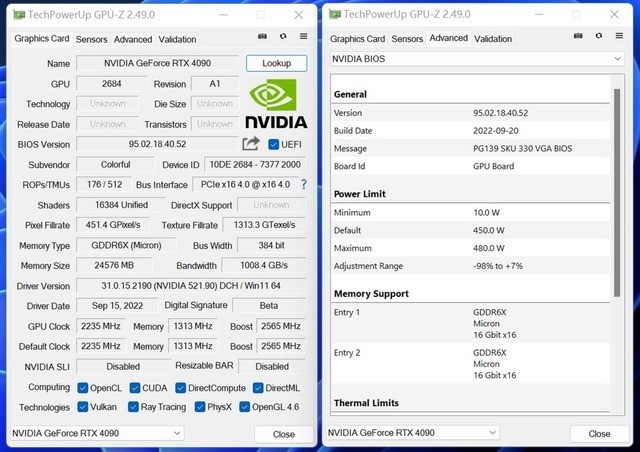Toggle the OpenCL checkbox
640x452 pixels.
tap(82, 387)
